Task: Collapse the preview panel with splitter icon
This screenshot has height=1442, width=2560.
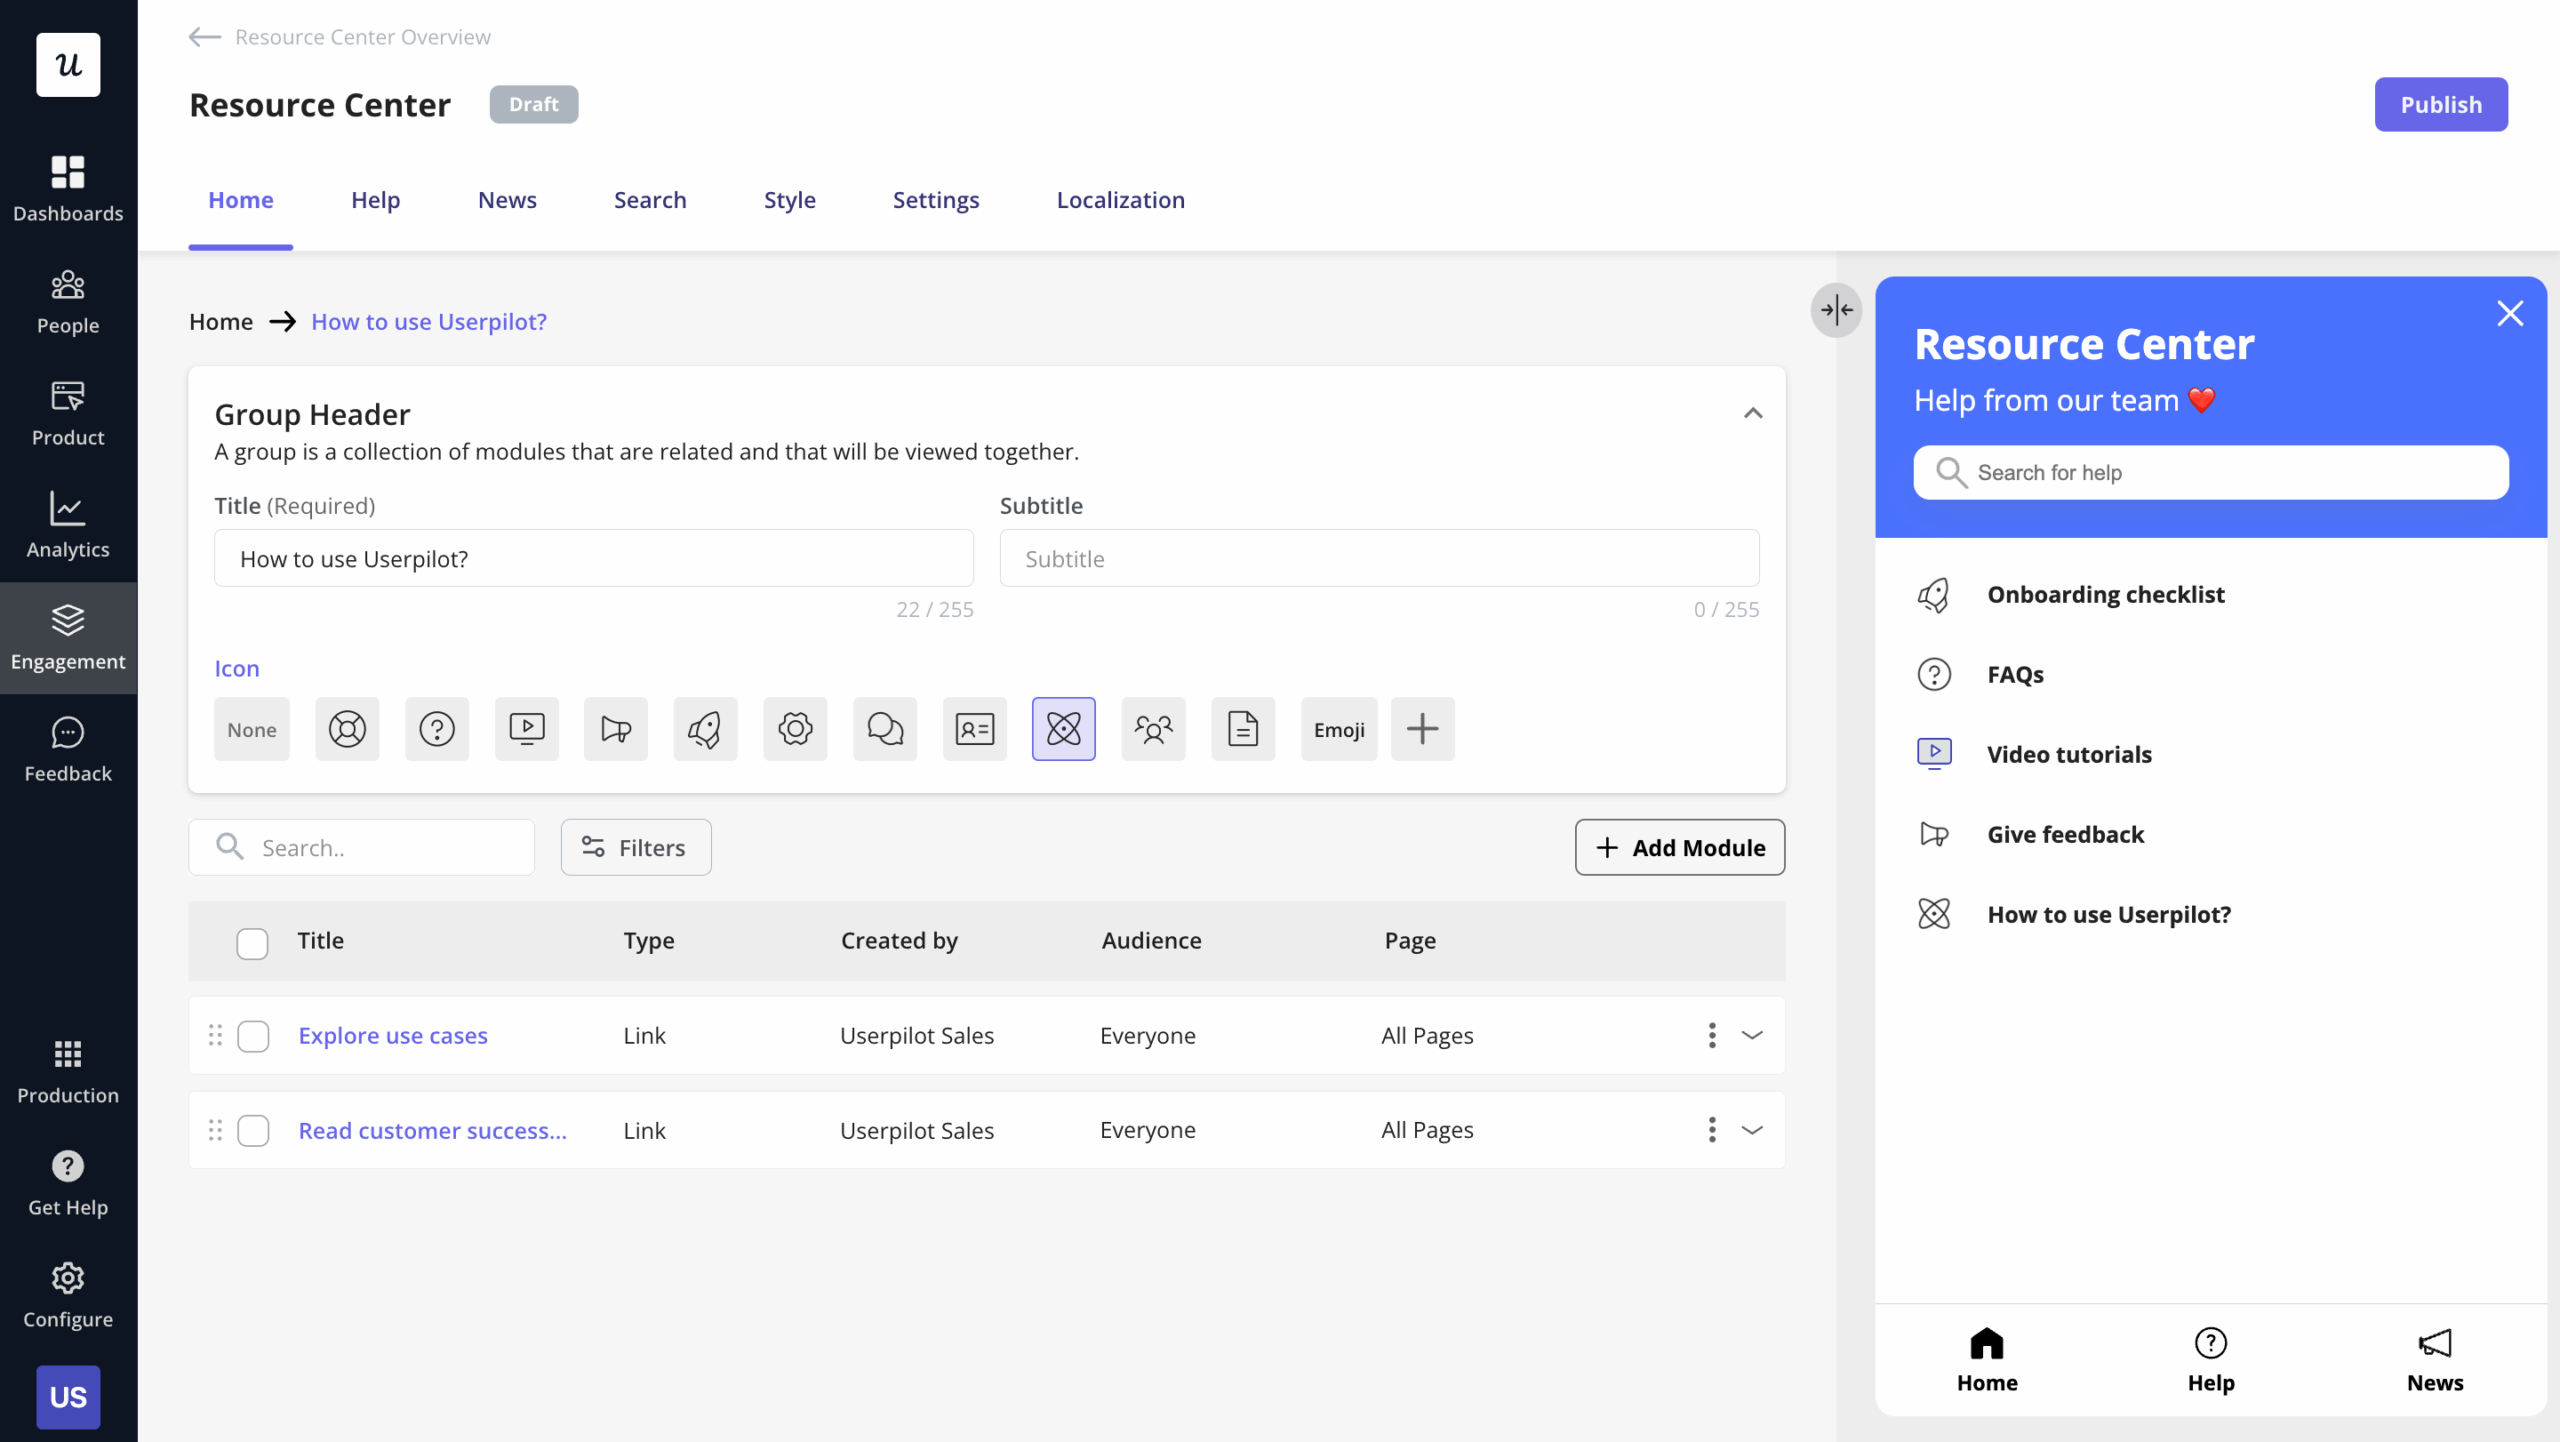Action: point(1836,310)
